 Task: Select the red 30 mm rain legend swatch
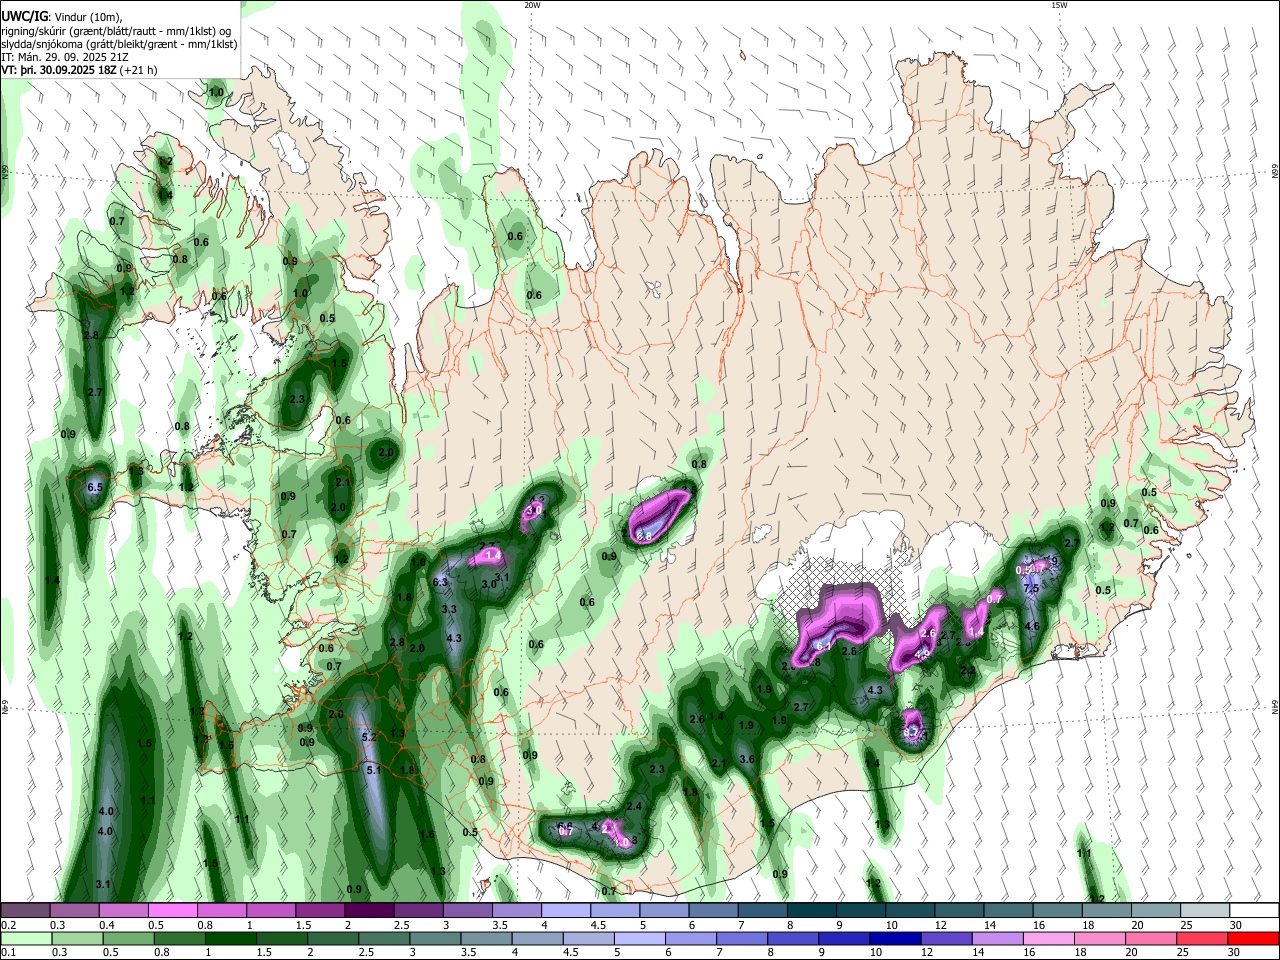pyautogui.click(x=1254, y=938)
